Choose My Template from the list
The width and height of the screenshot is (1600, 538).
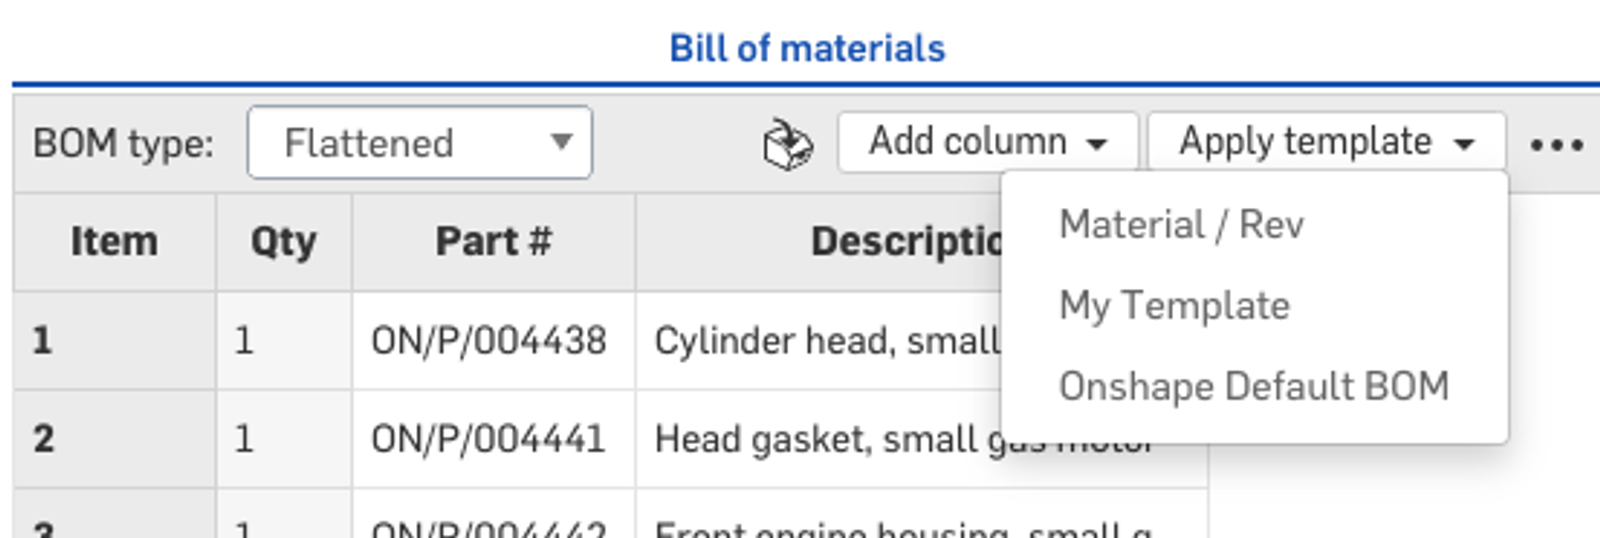[1174, 306]
